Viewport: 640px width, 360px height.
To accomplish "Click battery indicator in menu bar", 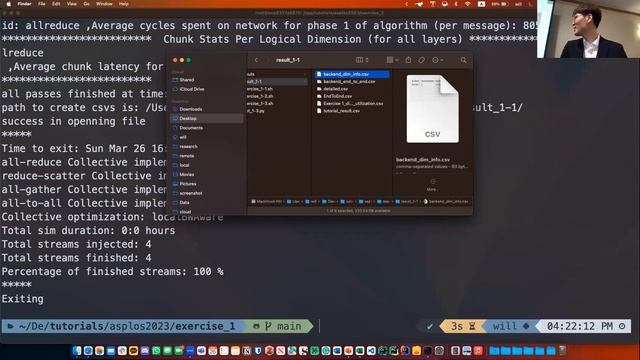I will pos(500,4).
